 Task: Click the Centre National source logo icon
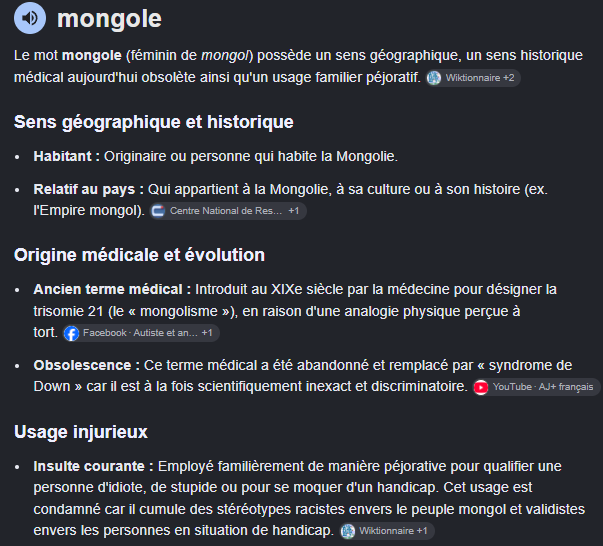click(x=158, y=211)
